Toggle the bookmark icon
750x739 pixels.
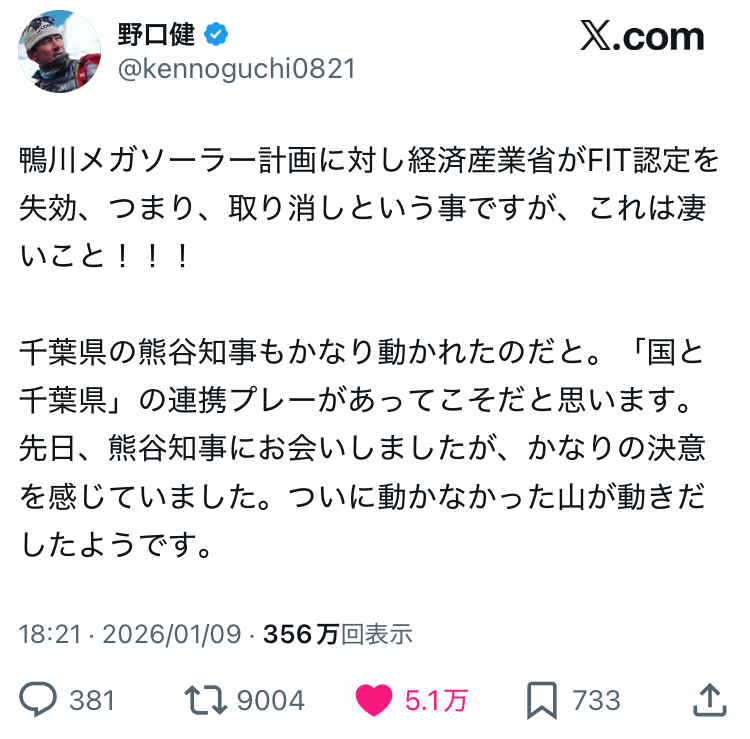click(x=542, y=700)
